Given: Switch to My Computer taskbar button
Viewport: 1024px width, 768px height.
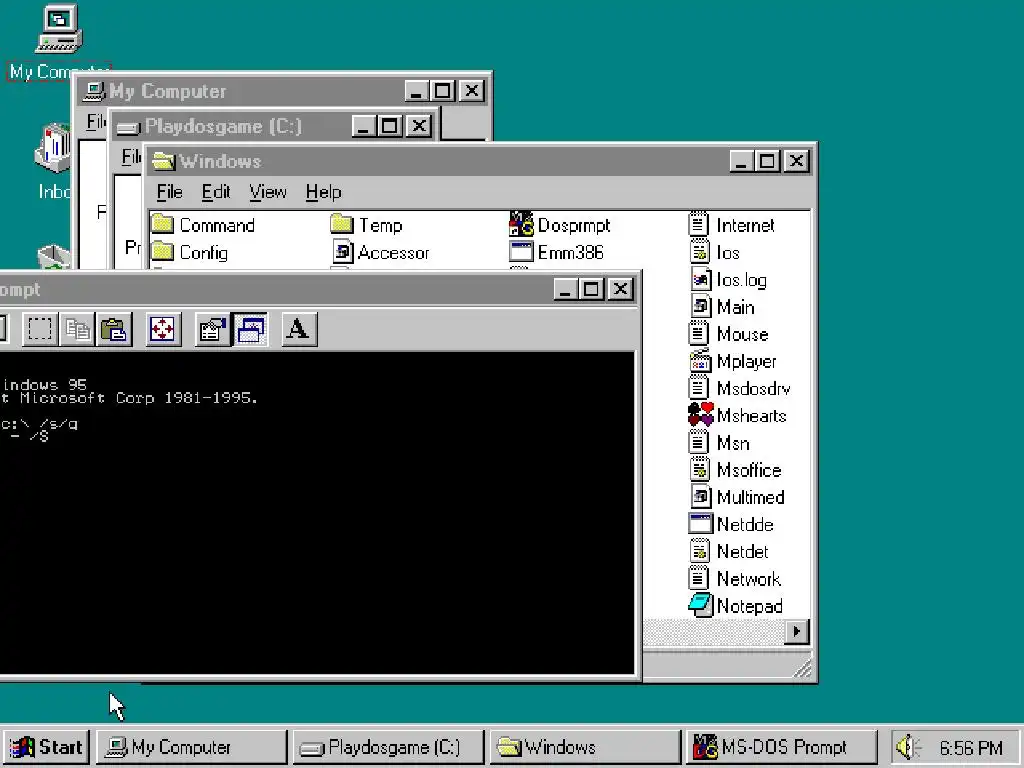Looking at the screenshot, I should click(191, 747).
